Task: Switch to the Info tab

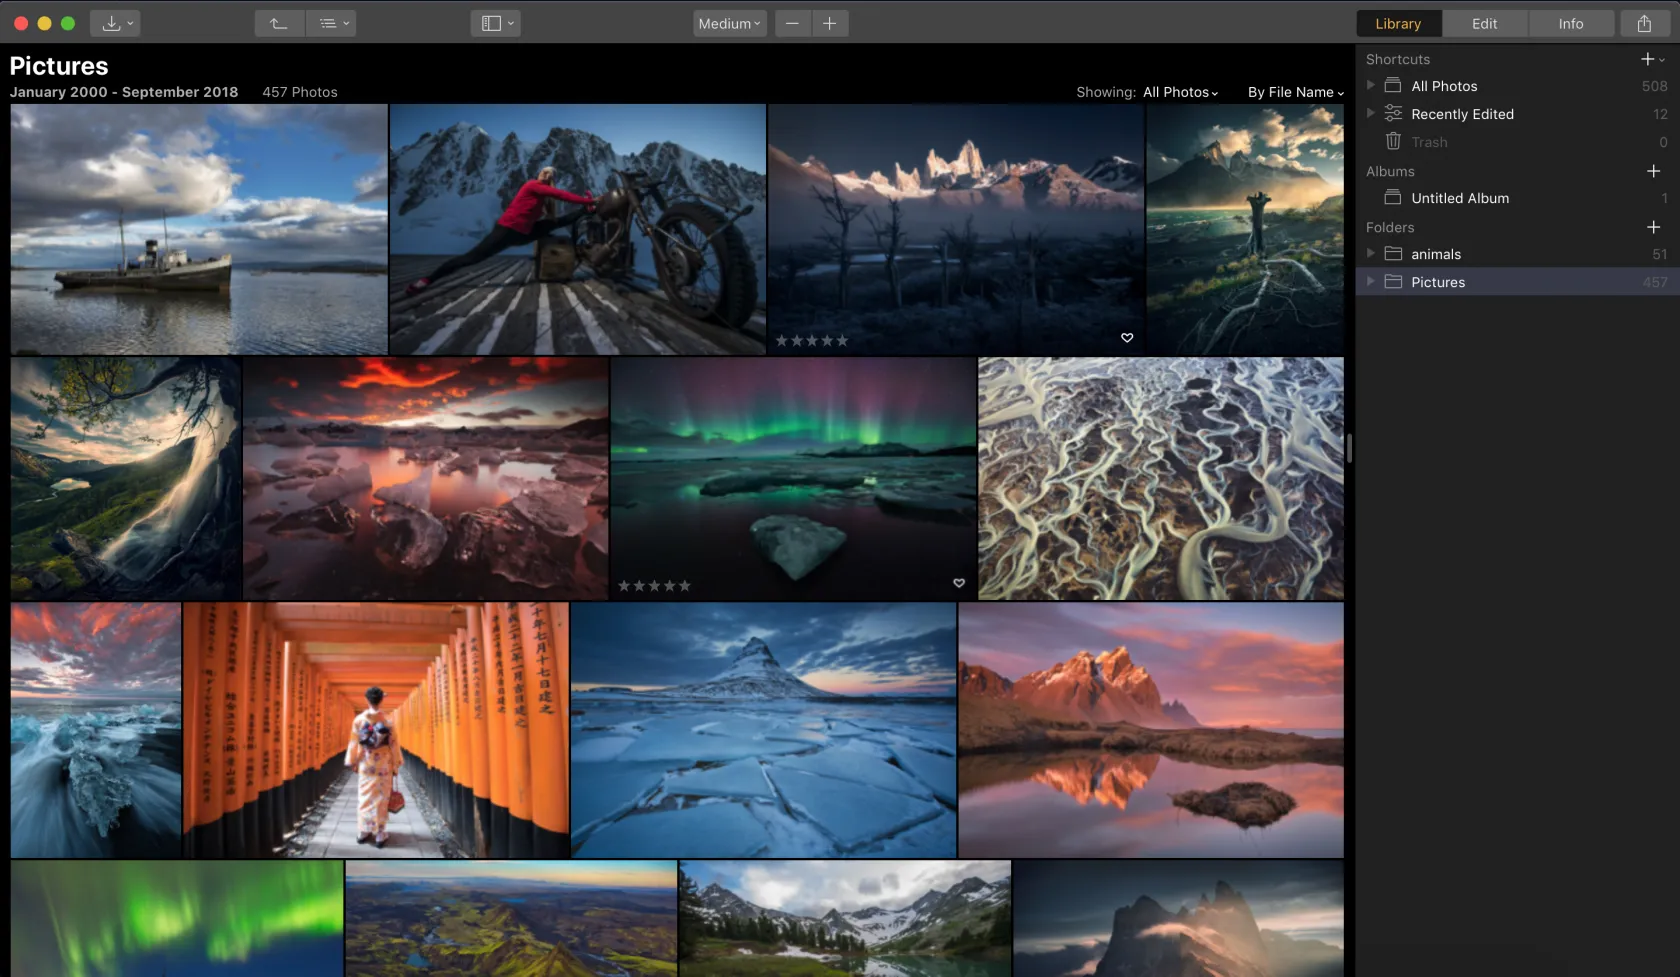Action: point(1570,23)
